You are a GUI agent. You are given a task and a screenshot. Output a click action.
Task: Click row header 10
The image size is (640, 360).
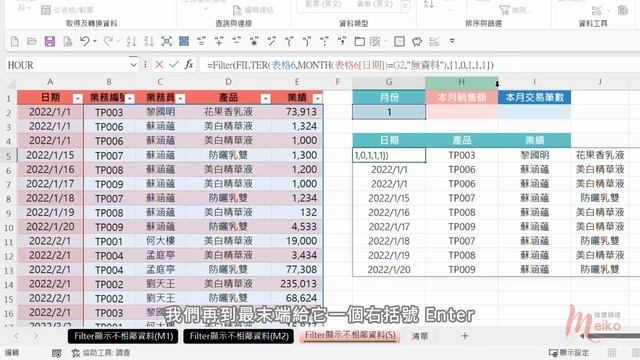(x=9, y=227)
